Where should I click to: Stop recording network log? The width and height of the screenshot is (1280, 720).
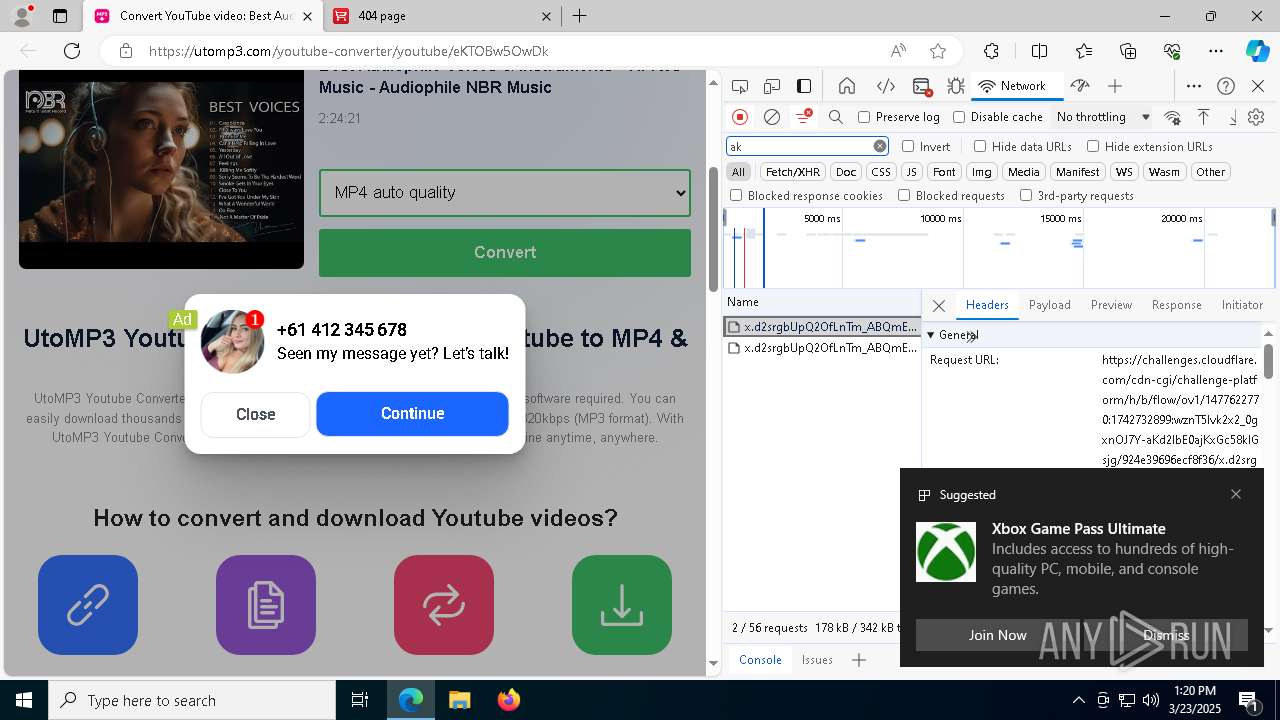click(x=740, y=117)
